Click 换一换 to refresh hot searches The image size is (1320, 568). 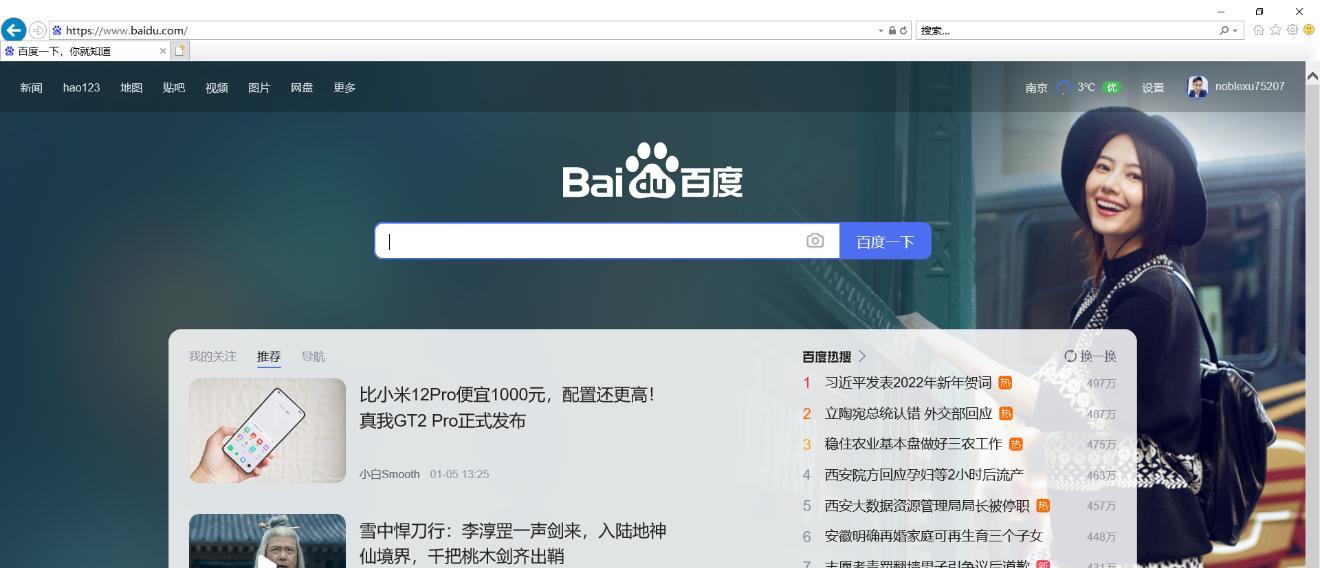click(x=1090, y=356)
